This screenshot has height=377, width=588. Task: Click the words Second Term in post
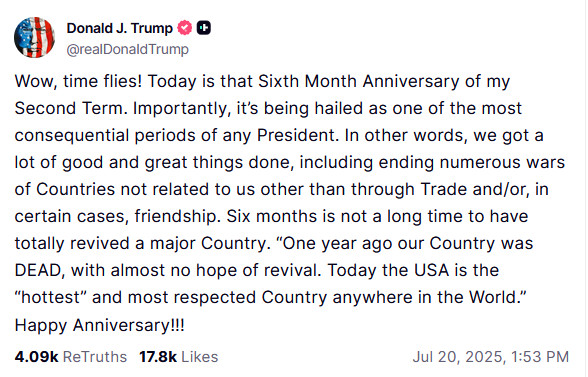(x=69, y=108)
